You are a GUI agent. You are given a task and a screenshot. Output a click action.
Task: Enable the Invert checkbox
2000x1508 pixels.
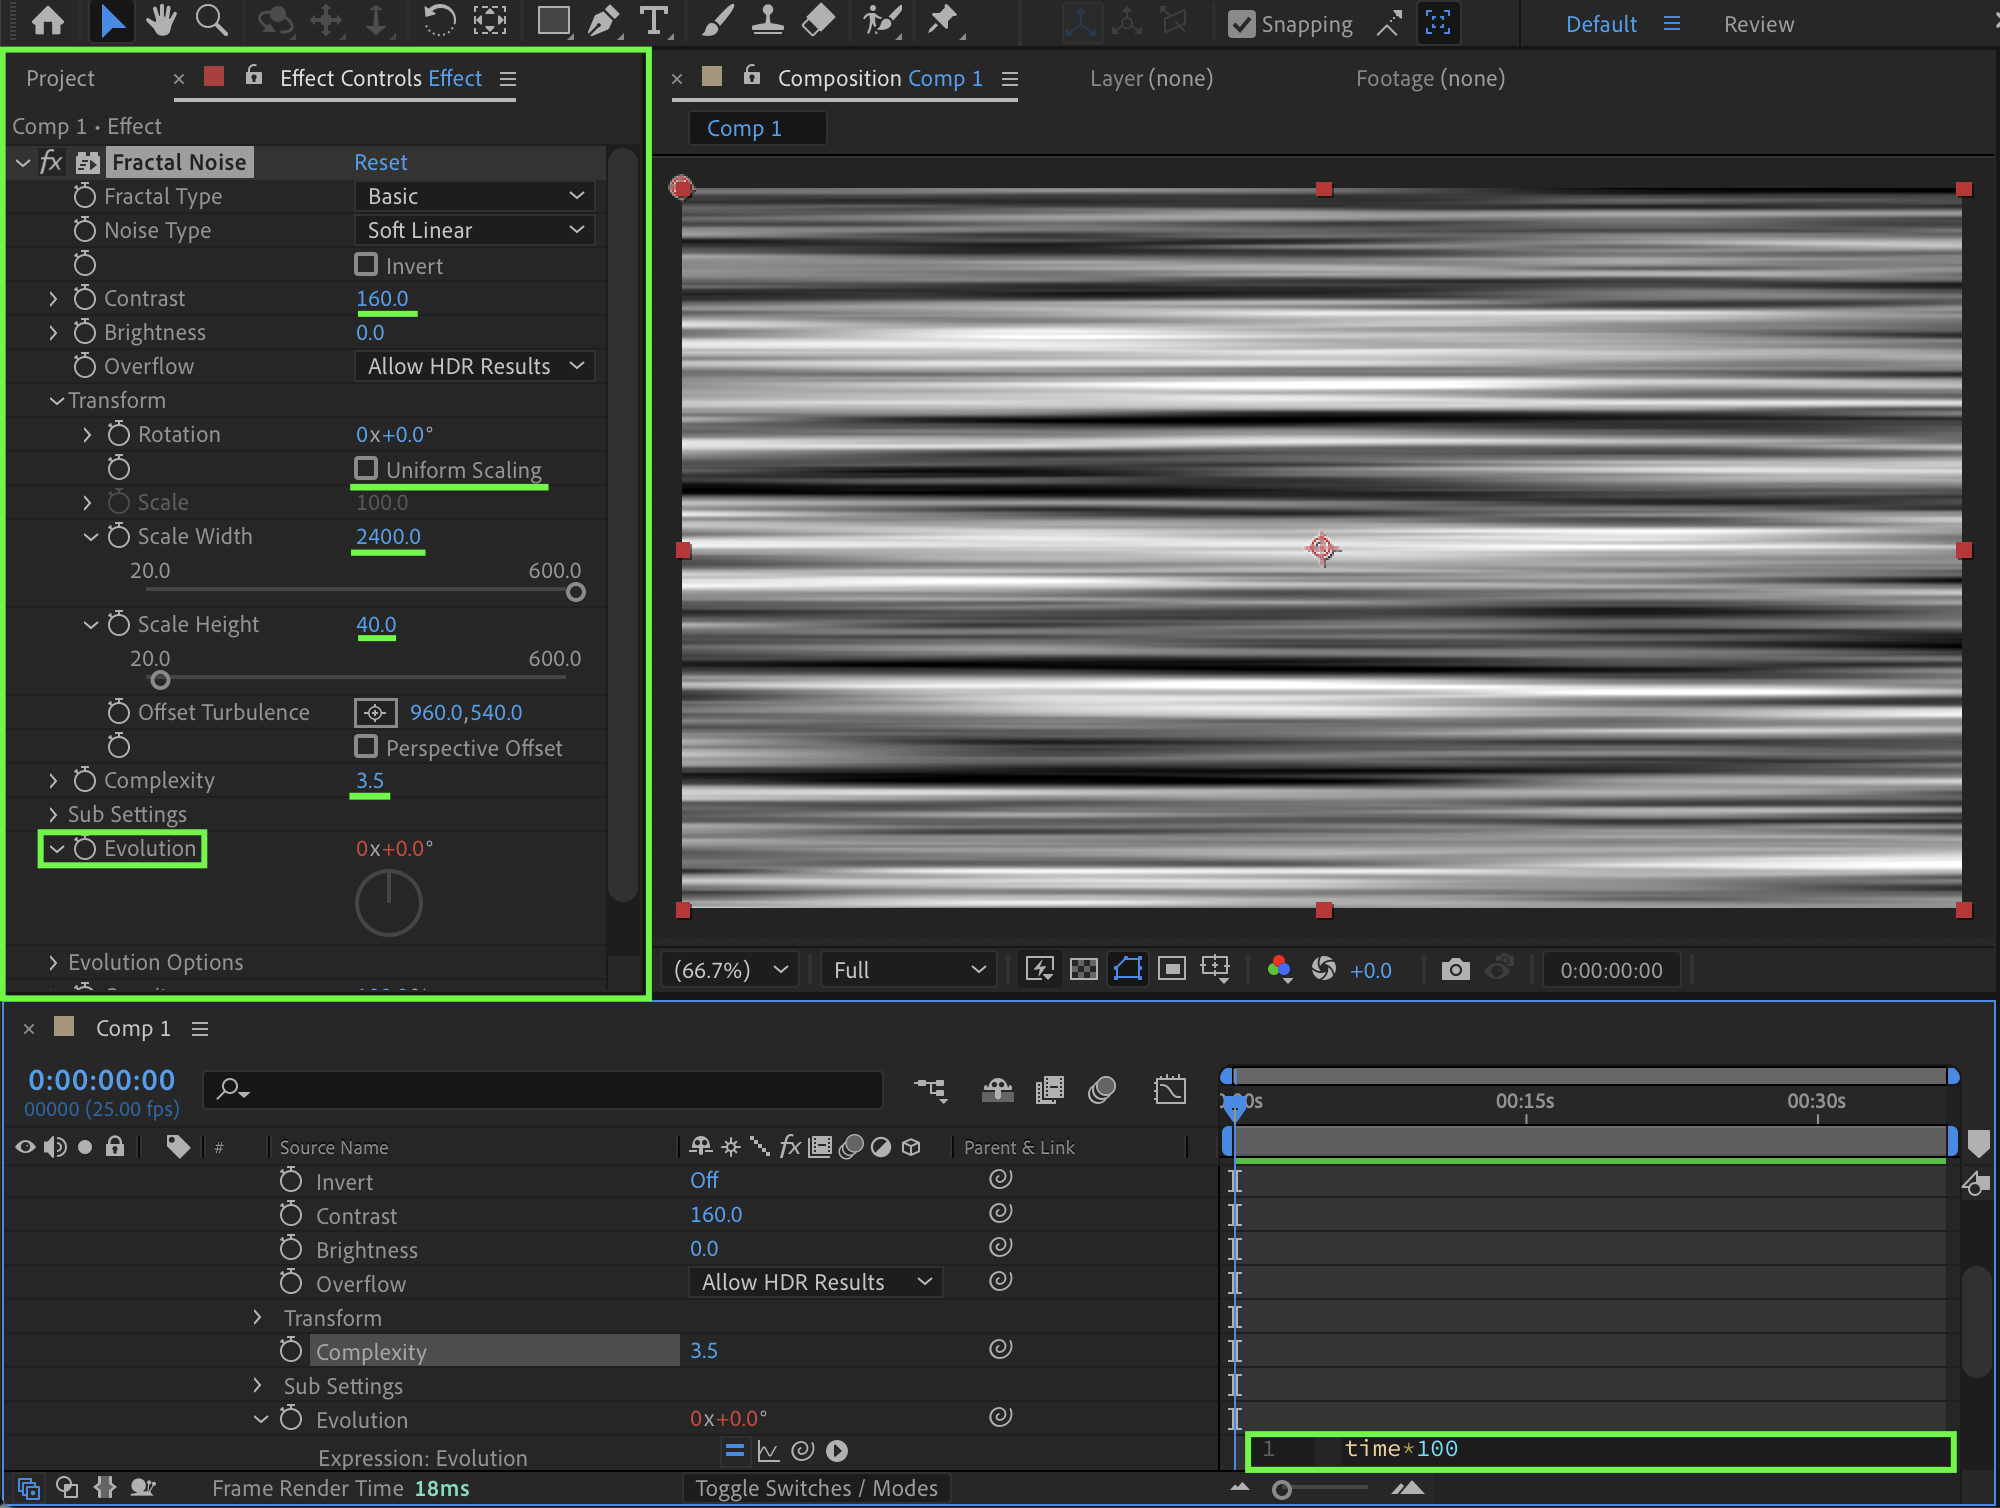(366, 265)
